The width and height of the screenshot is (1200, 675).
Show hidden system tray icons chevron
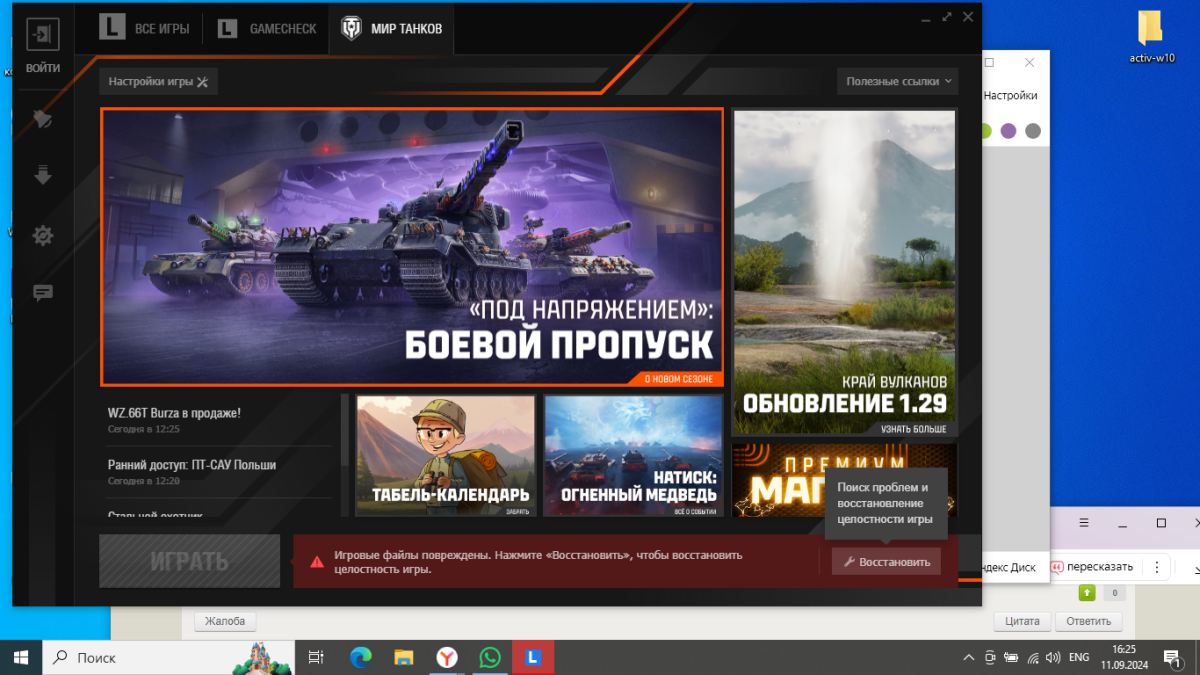click(x=967, y=657)
